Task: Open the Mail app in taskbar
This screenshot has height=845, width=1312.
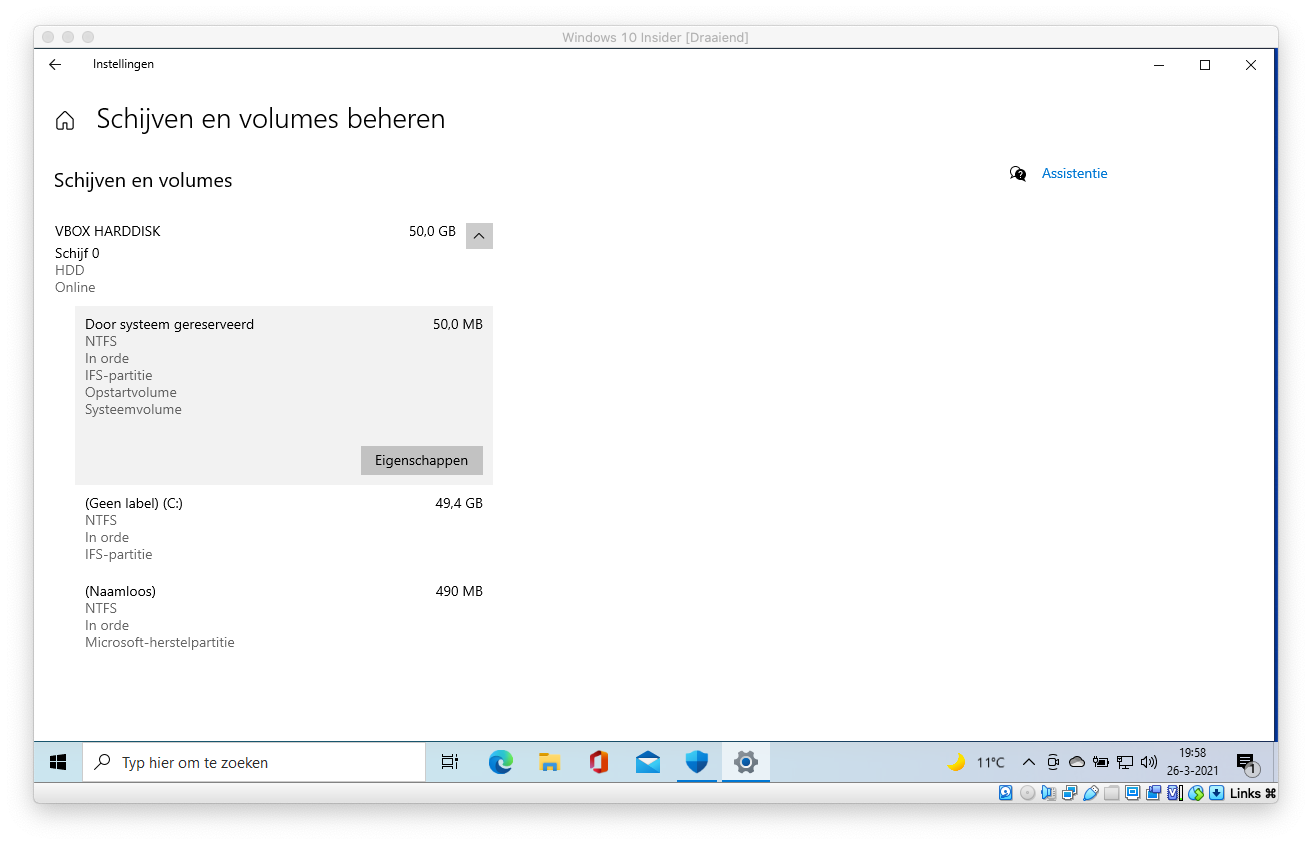Action: point(647,762)
